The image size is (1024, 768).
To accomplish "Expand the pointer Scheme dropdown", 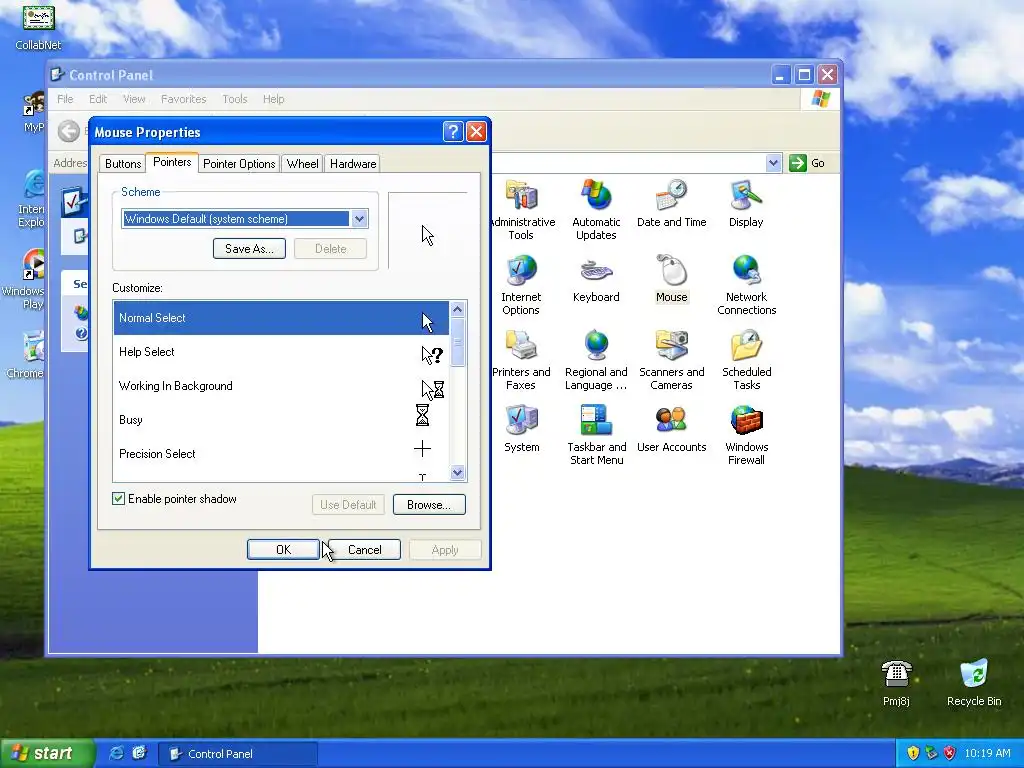I will pyautogui.click(x=359, y=219).
